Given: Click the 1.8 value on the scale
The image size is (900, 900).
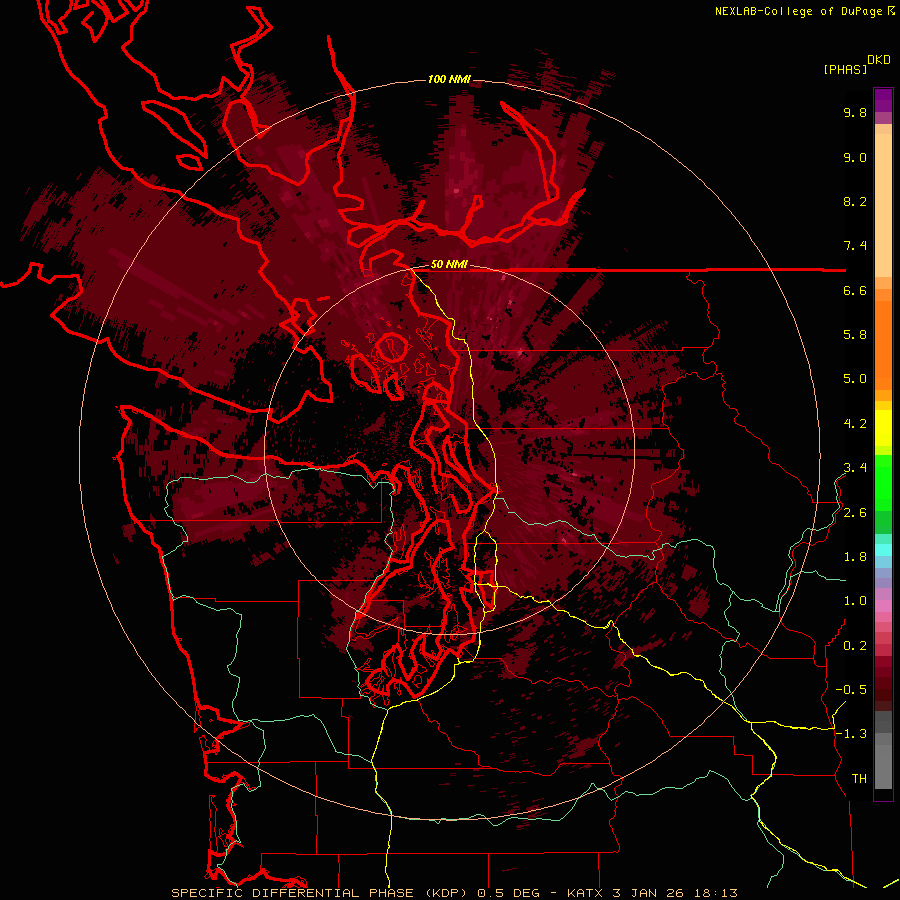Looking at the screenshot, I should 855,557.
